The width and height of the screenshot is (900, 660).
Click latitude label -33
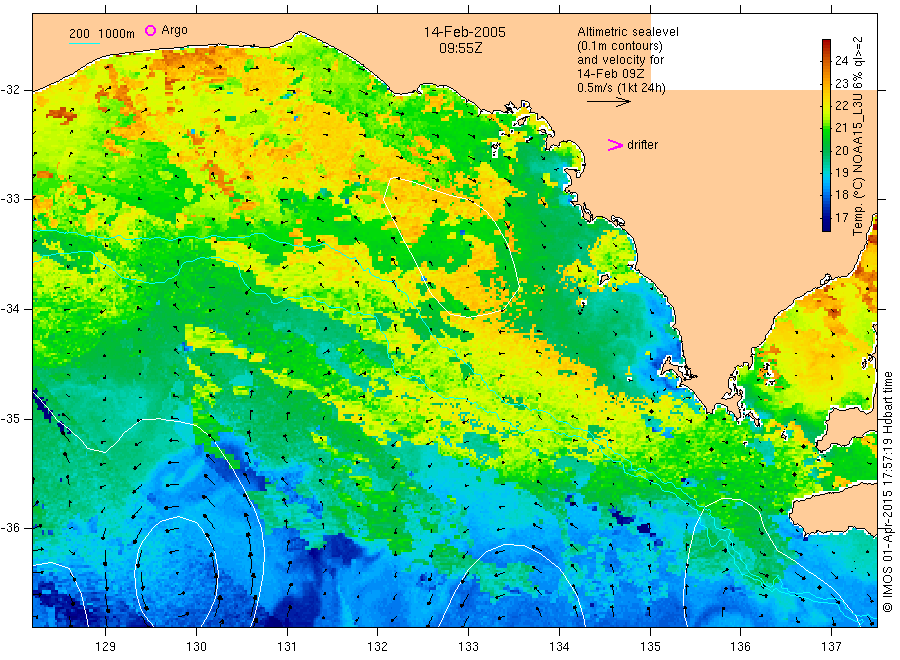coord(10,199)
